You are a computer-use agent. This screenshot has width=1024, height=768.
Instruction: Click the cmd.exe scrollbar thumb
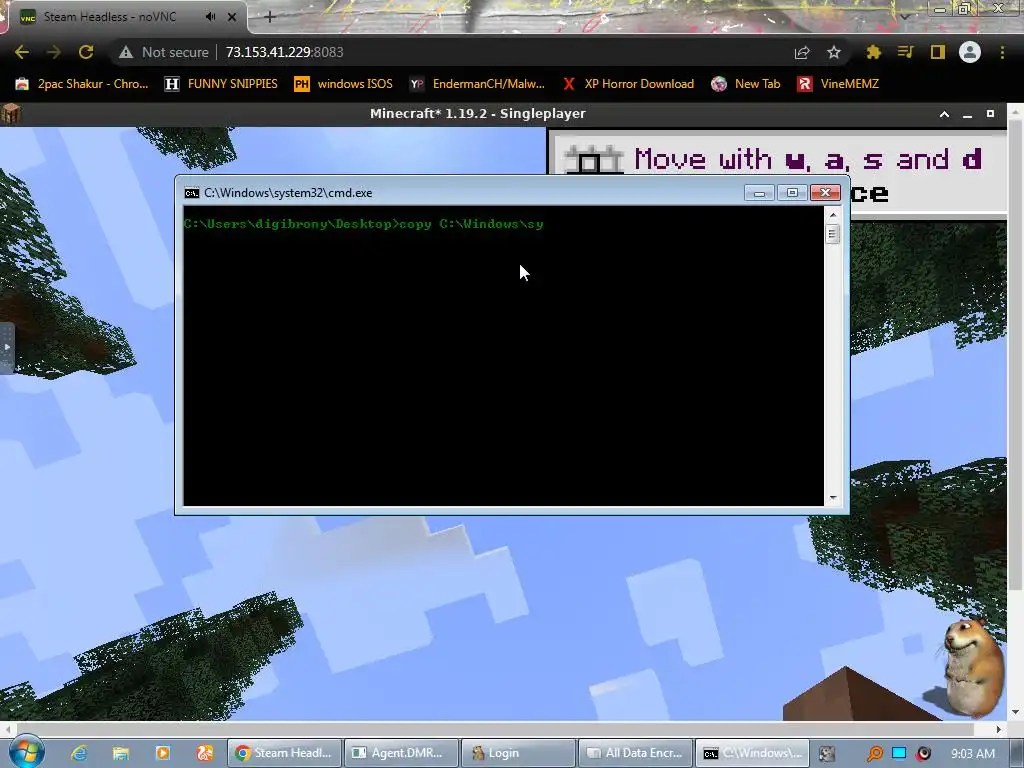click(x=833, y=234)
